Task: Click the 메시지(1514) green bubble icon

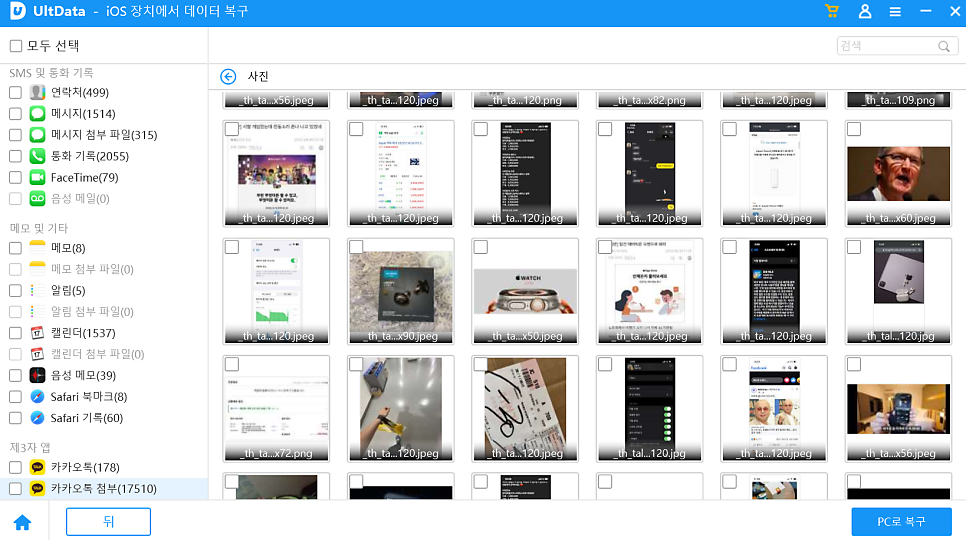Action: point(38,113)
